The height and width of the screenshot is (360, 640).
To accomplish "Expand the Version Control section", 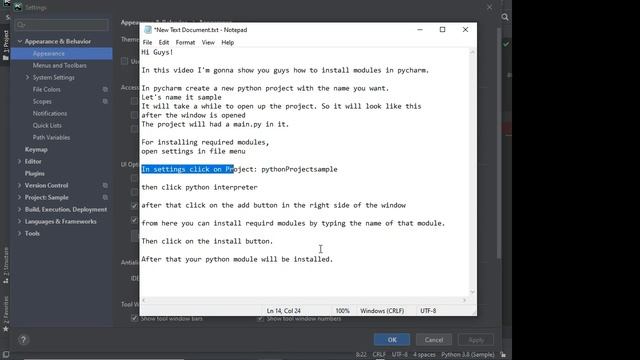I will pos(19,185).
